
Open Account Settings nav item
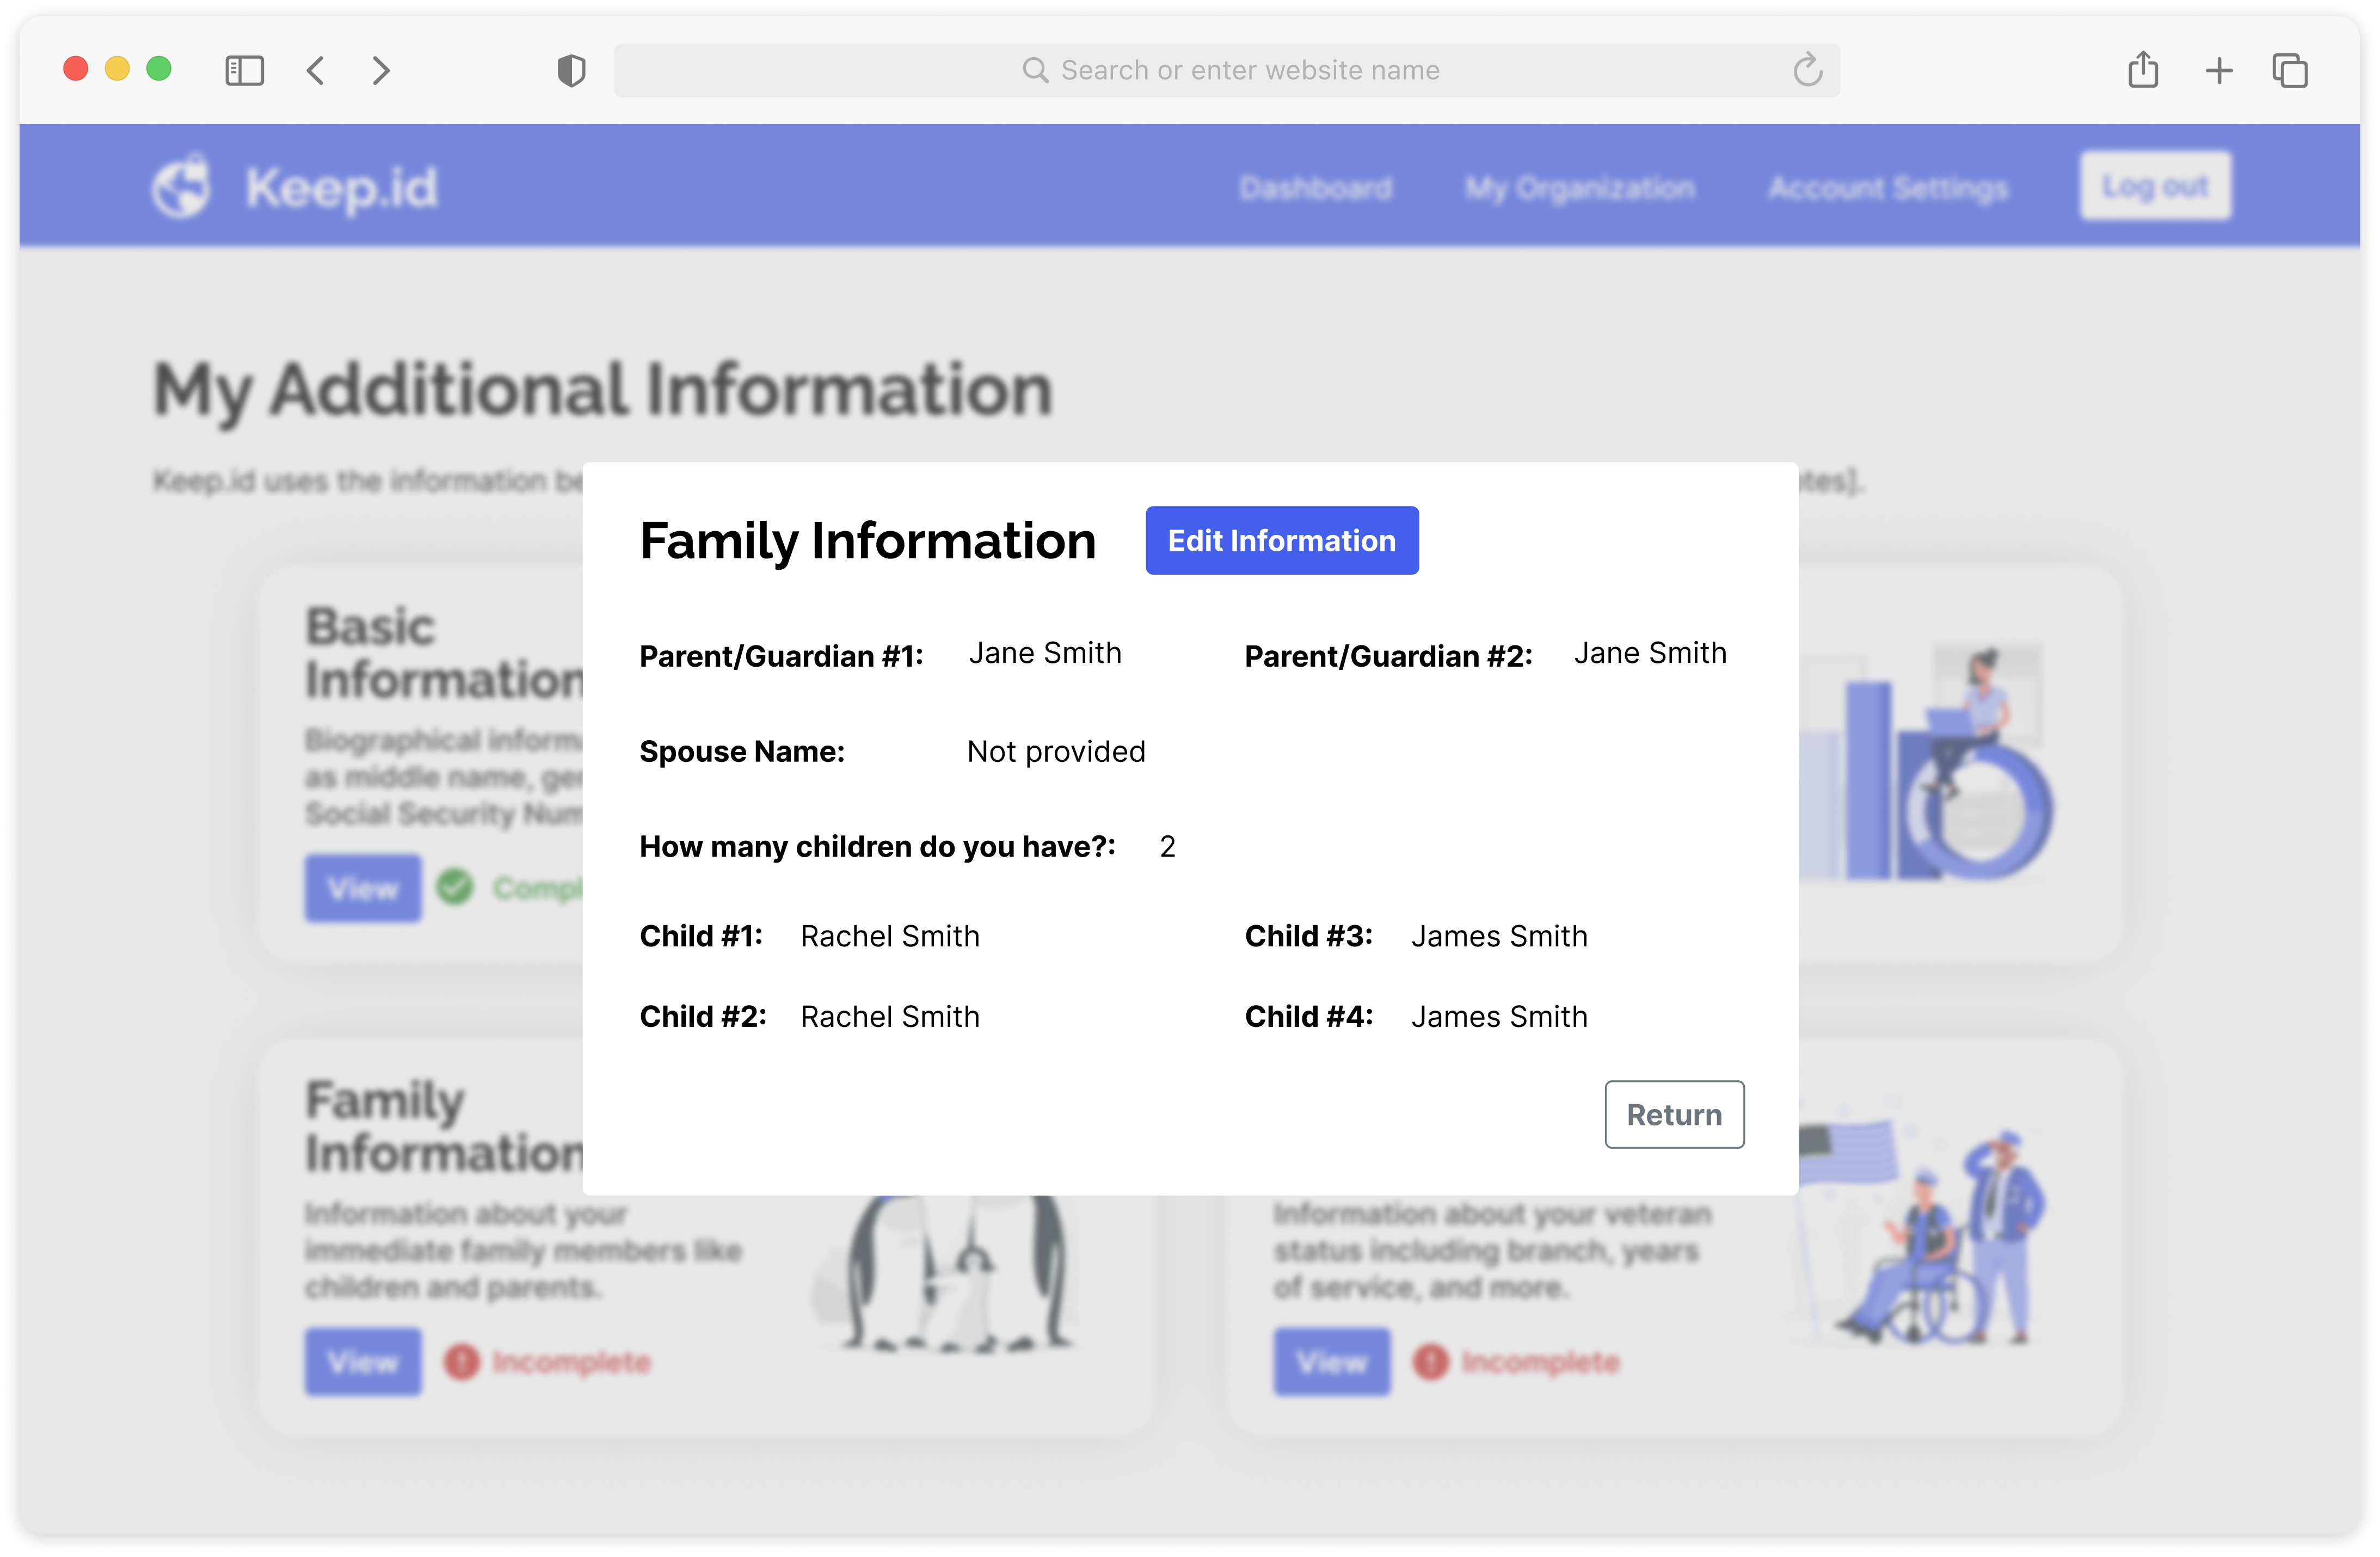[1888, 187]
